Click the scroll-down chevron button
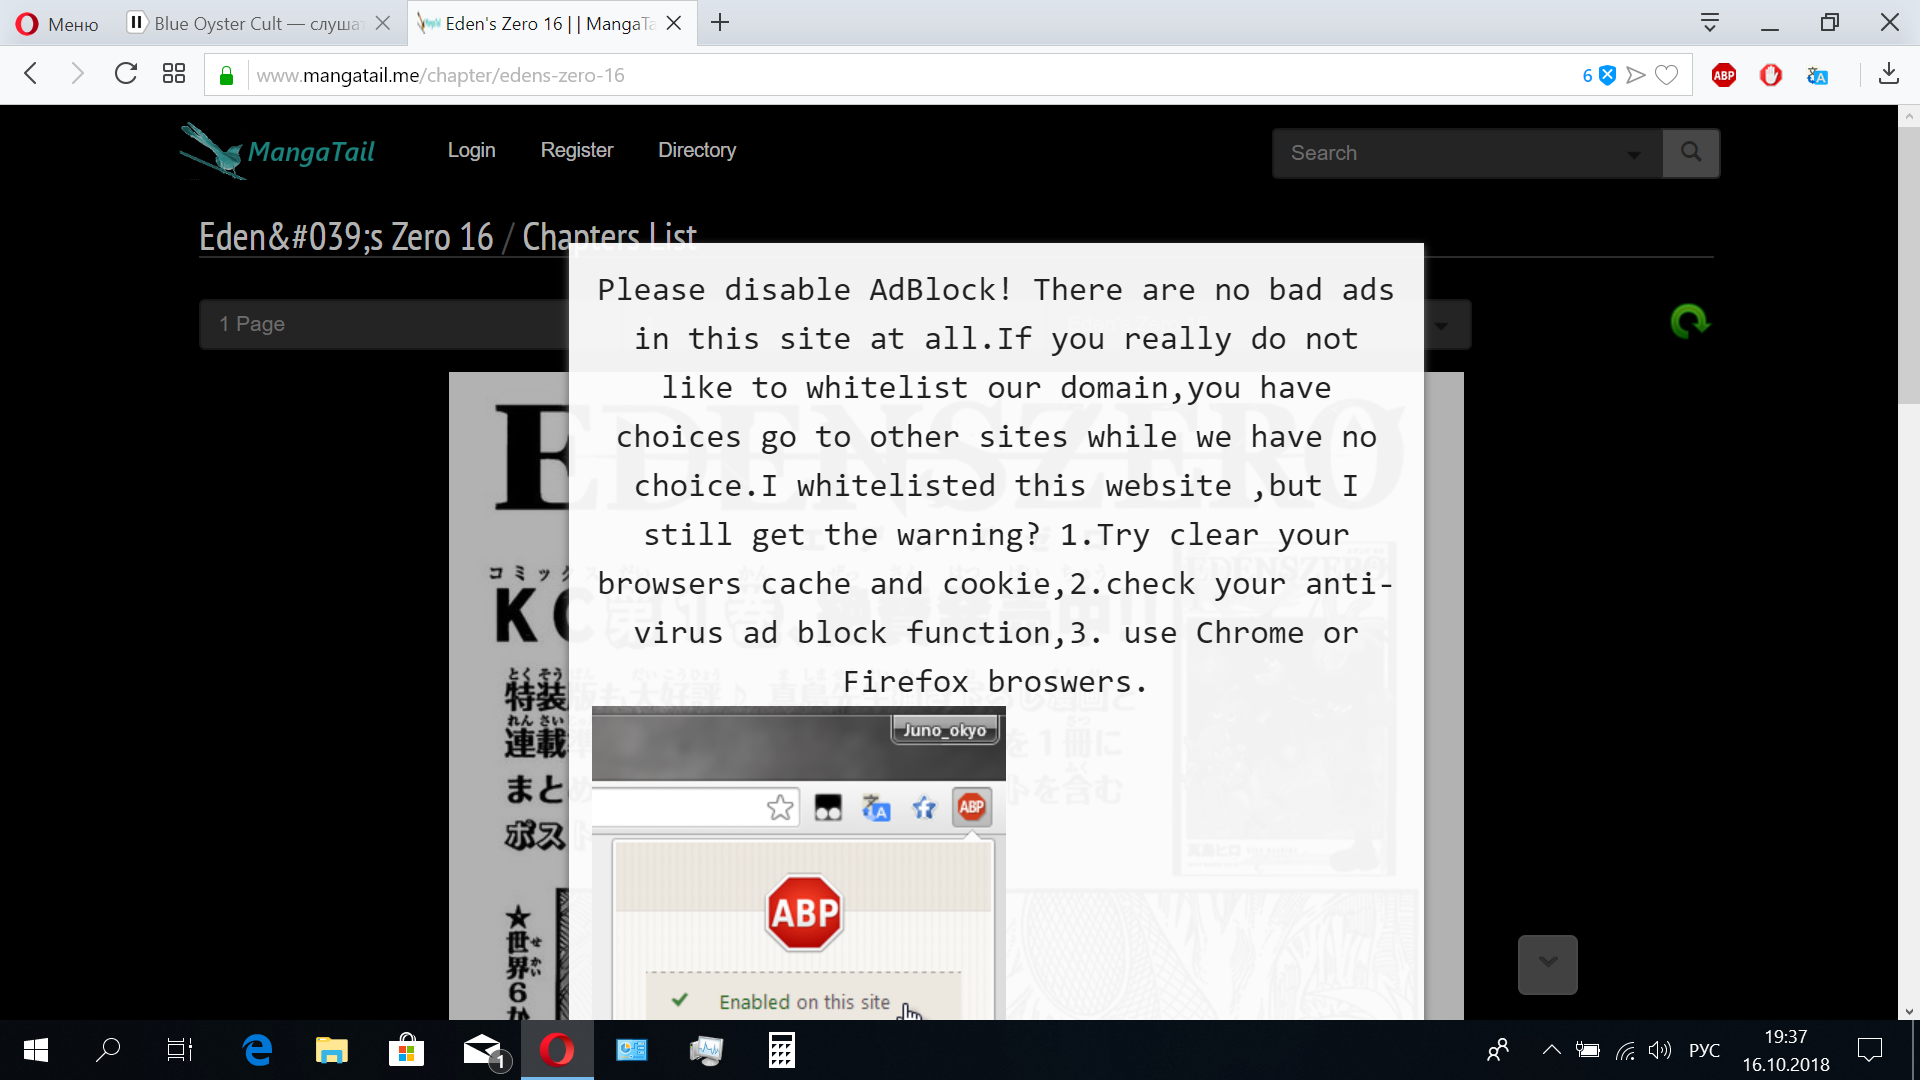 [x=1548, y=964]
